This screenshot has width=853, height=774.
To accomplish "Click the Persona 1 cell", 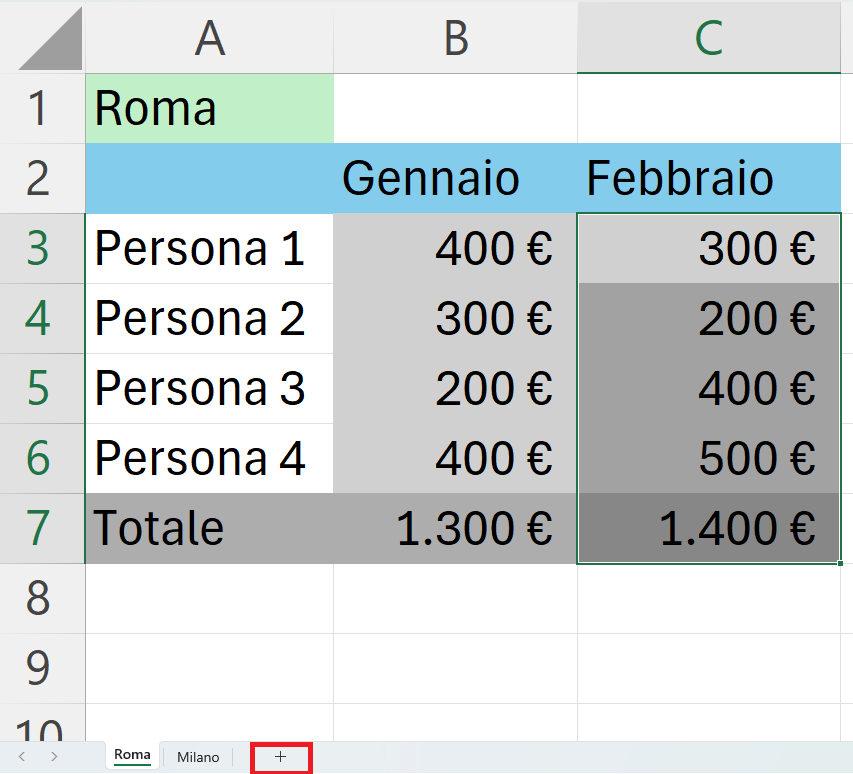I will (209, 249).
